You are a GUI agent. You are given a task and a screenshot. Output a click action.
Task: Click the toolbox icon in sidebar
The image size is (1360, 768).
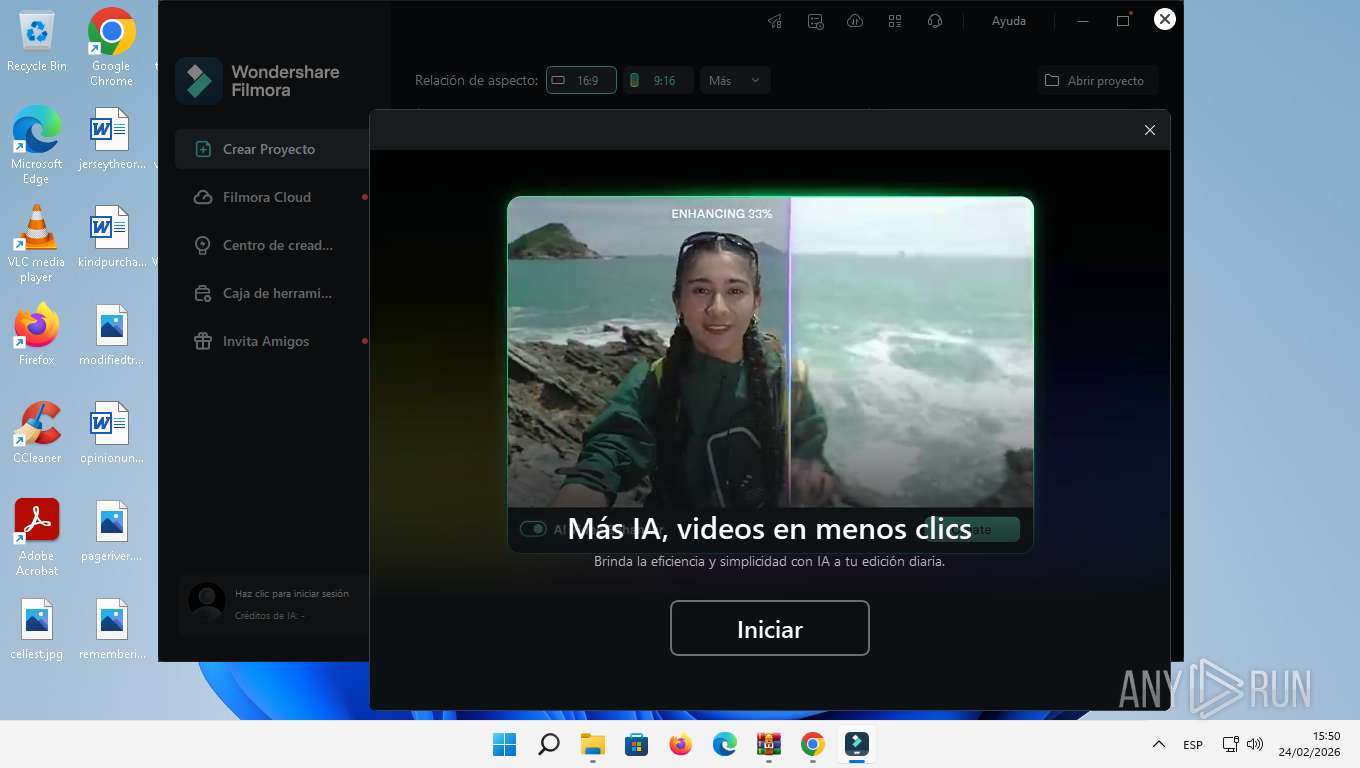coord(203,293)
